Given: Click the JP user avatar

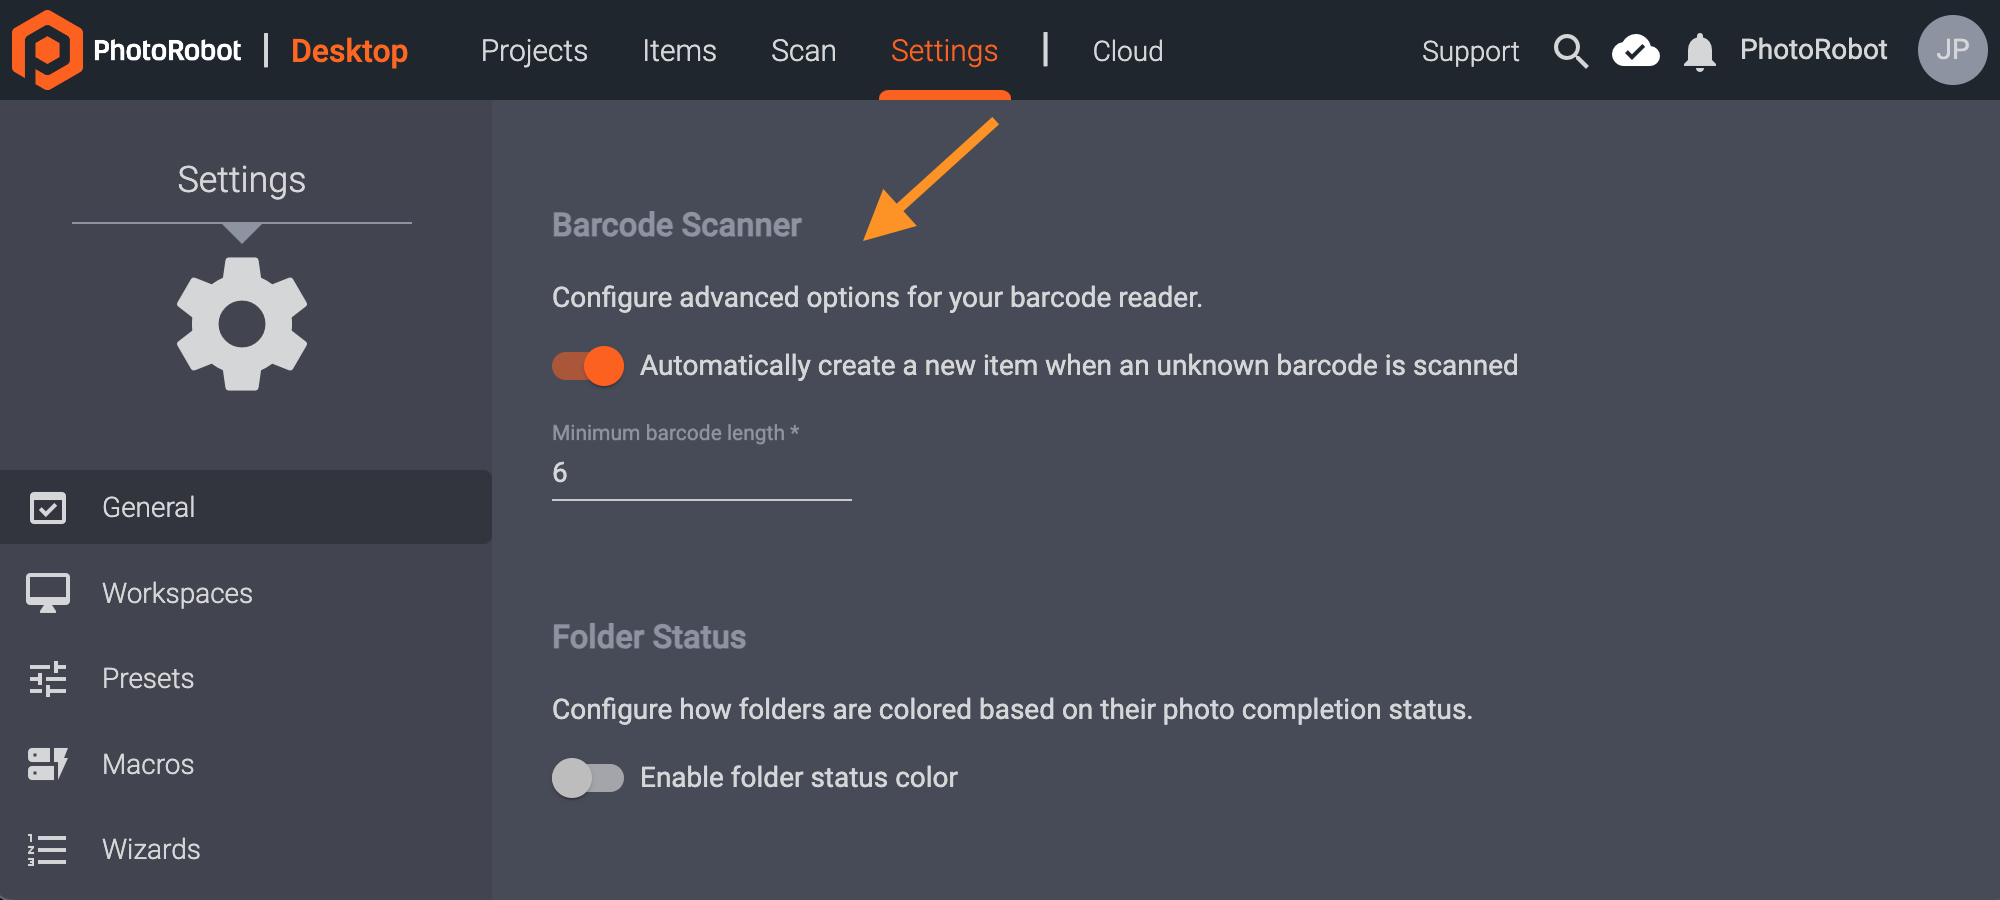Looking at the screenshot, I should [1951, 50].
